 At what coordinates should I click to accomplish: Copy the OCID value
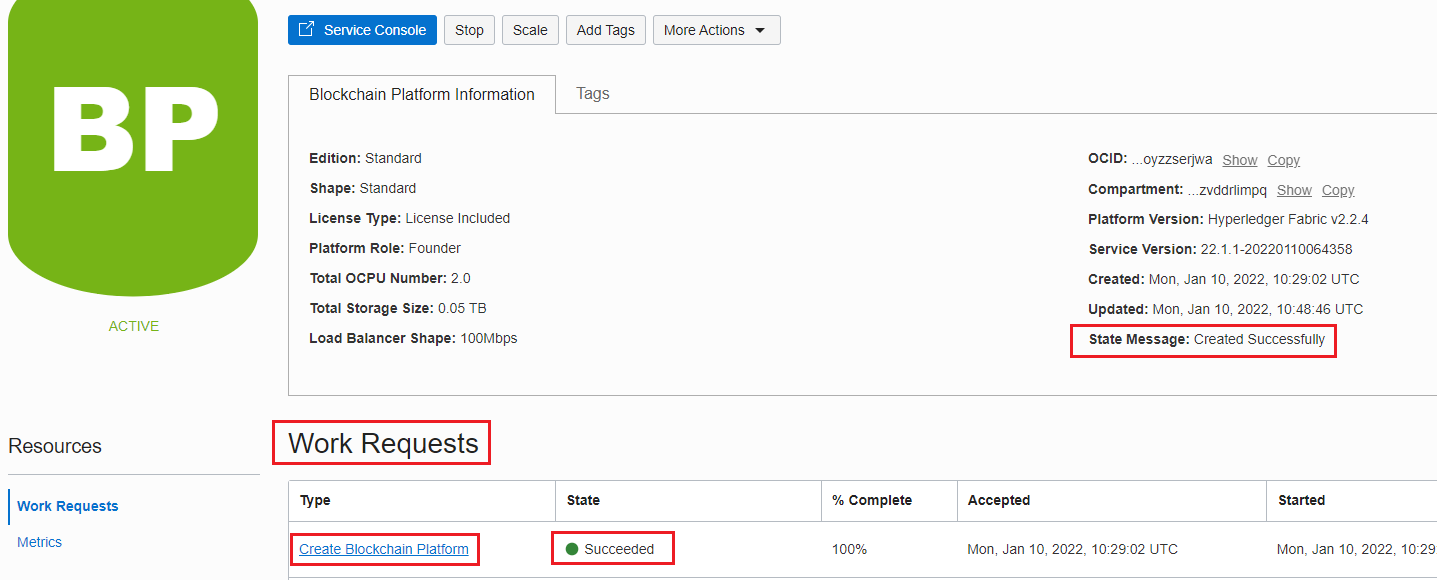(1284, 160)
